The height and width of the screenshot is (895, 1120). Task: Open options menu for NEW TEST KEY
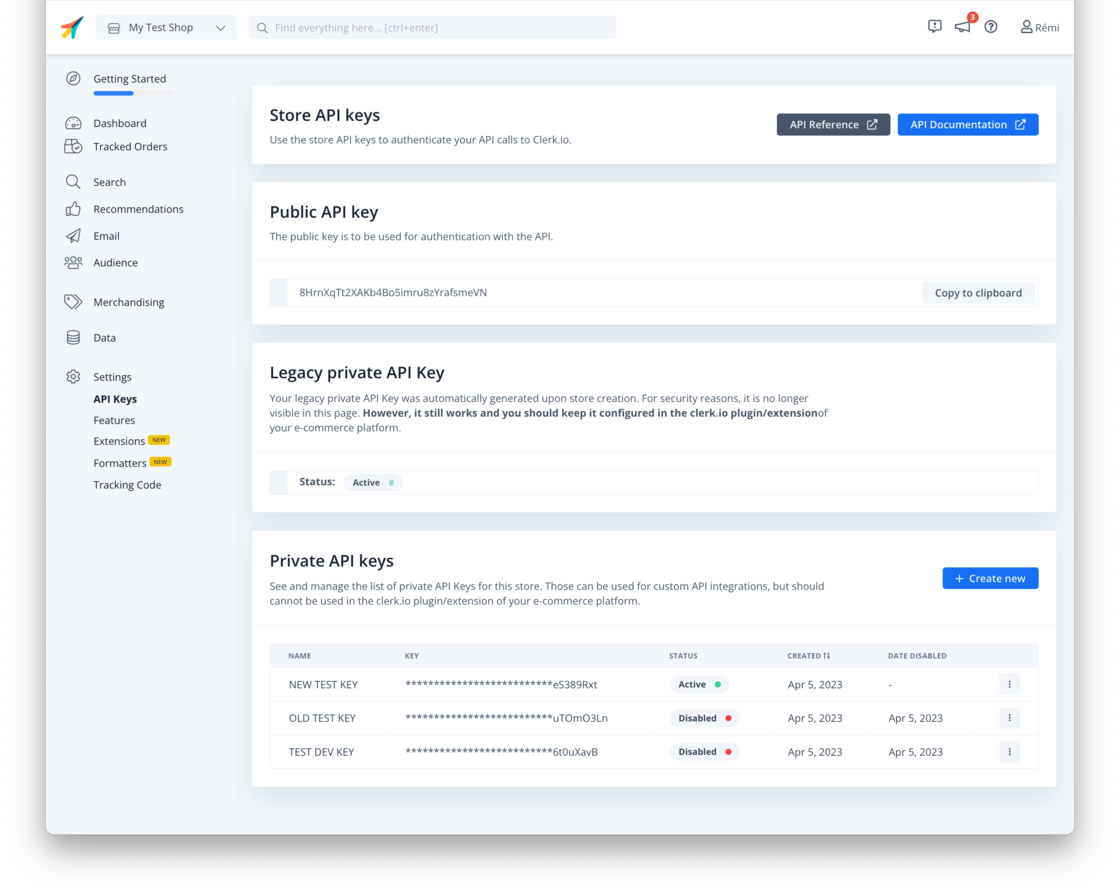tap(1010, 684)
